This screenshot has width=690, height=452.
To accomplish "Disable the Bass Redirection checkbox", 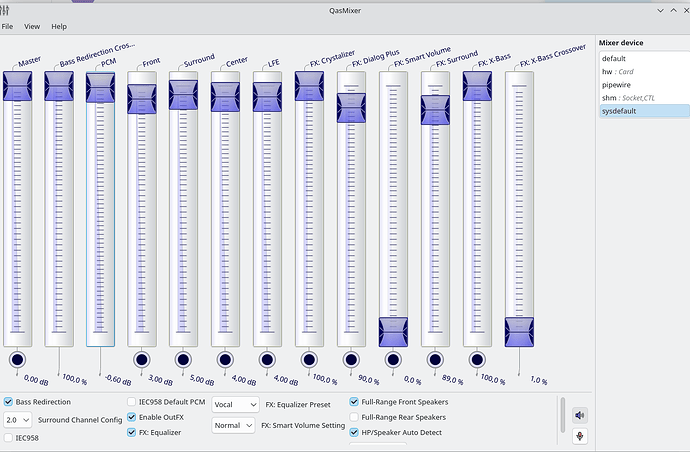I will pos(9,402).
